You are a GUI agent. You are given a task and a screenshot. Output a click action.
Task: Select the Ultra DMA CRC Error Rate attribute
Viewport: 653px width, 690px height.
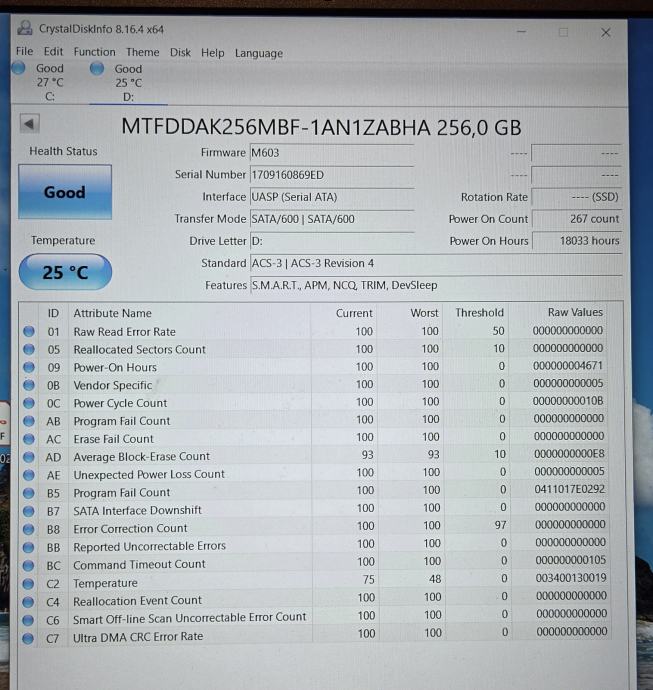[315, 635]
